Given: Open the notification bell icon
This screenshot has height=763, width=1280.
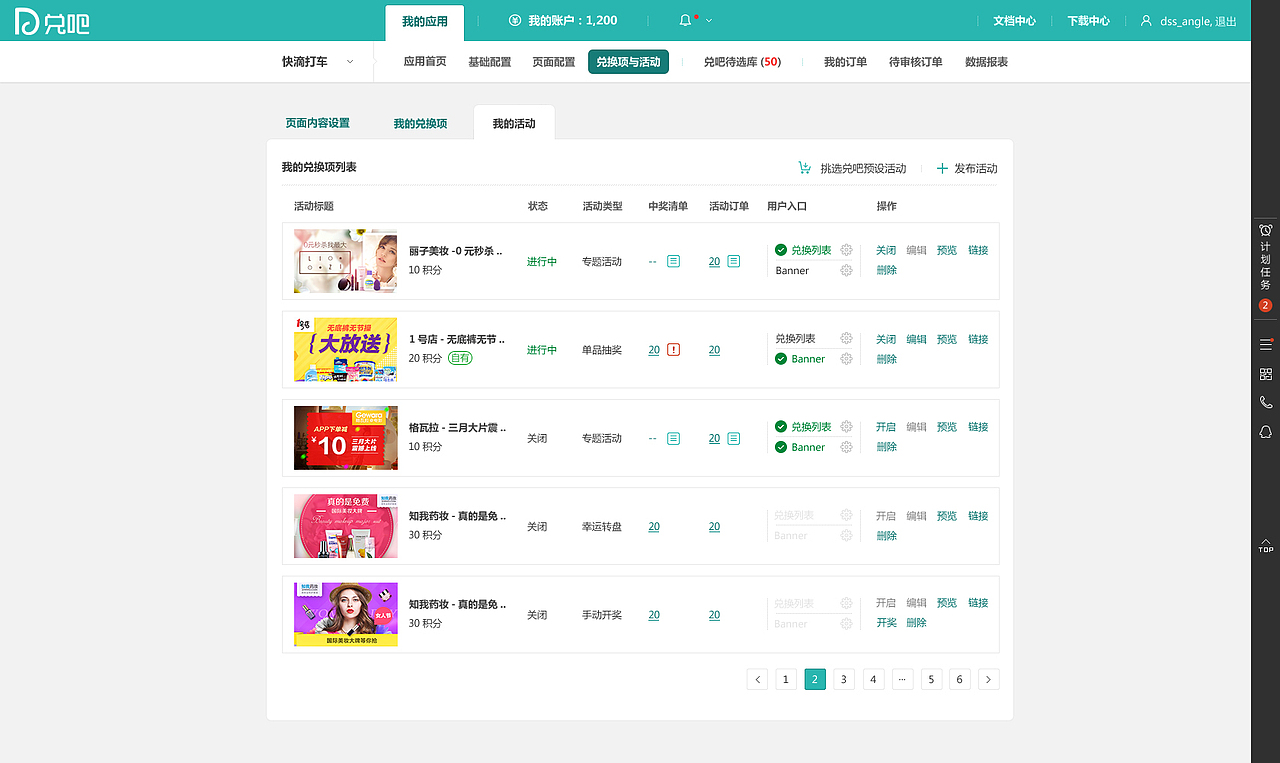Looking at the screenshot, I should point(685,20).
